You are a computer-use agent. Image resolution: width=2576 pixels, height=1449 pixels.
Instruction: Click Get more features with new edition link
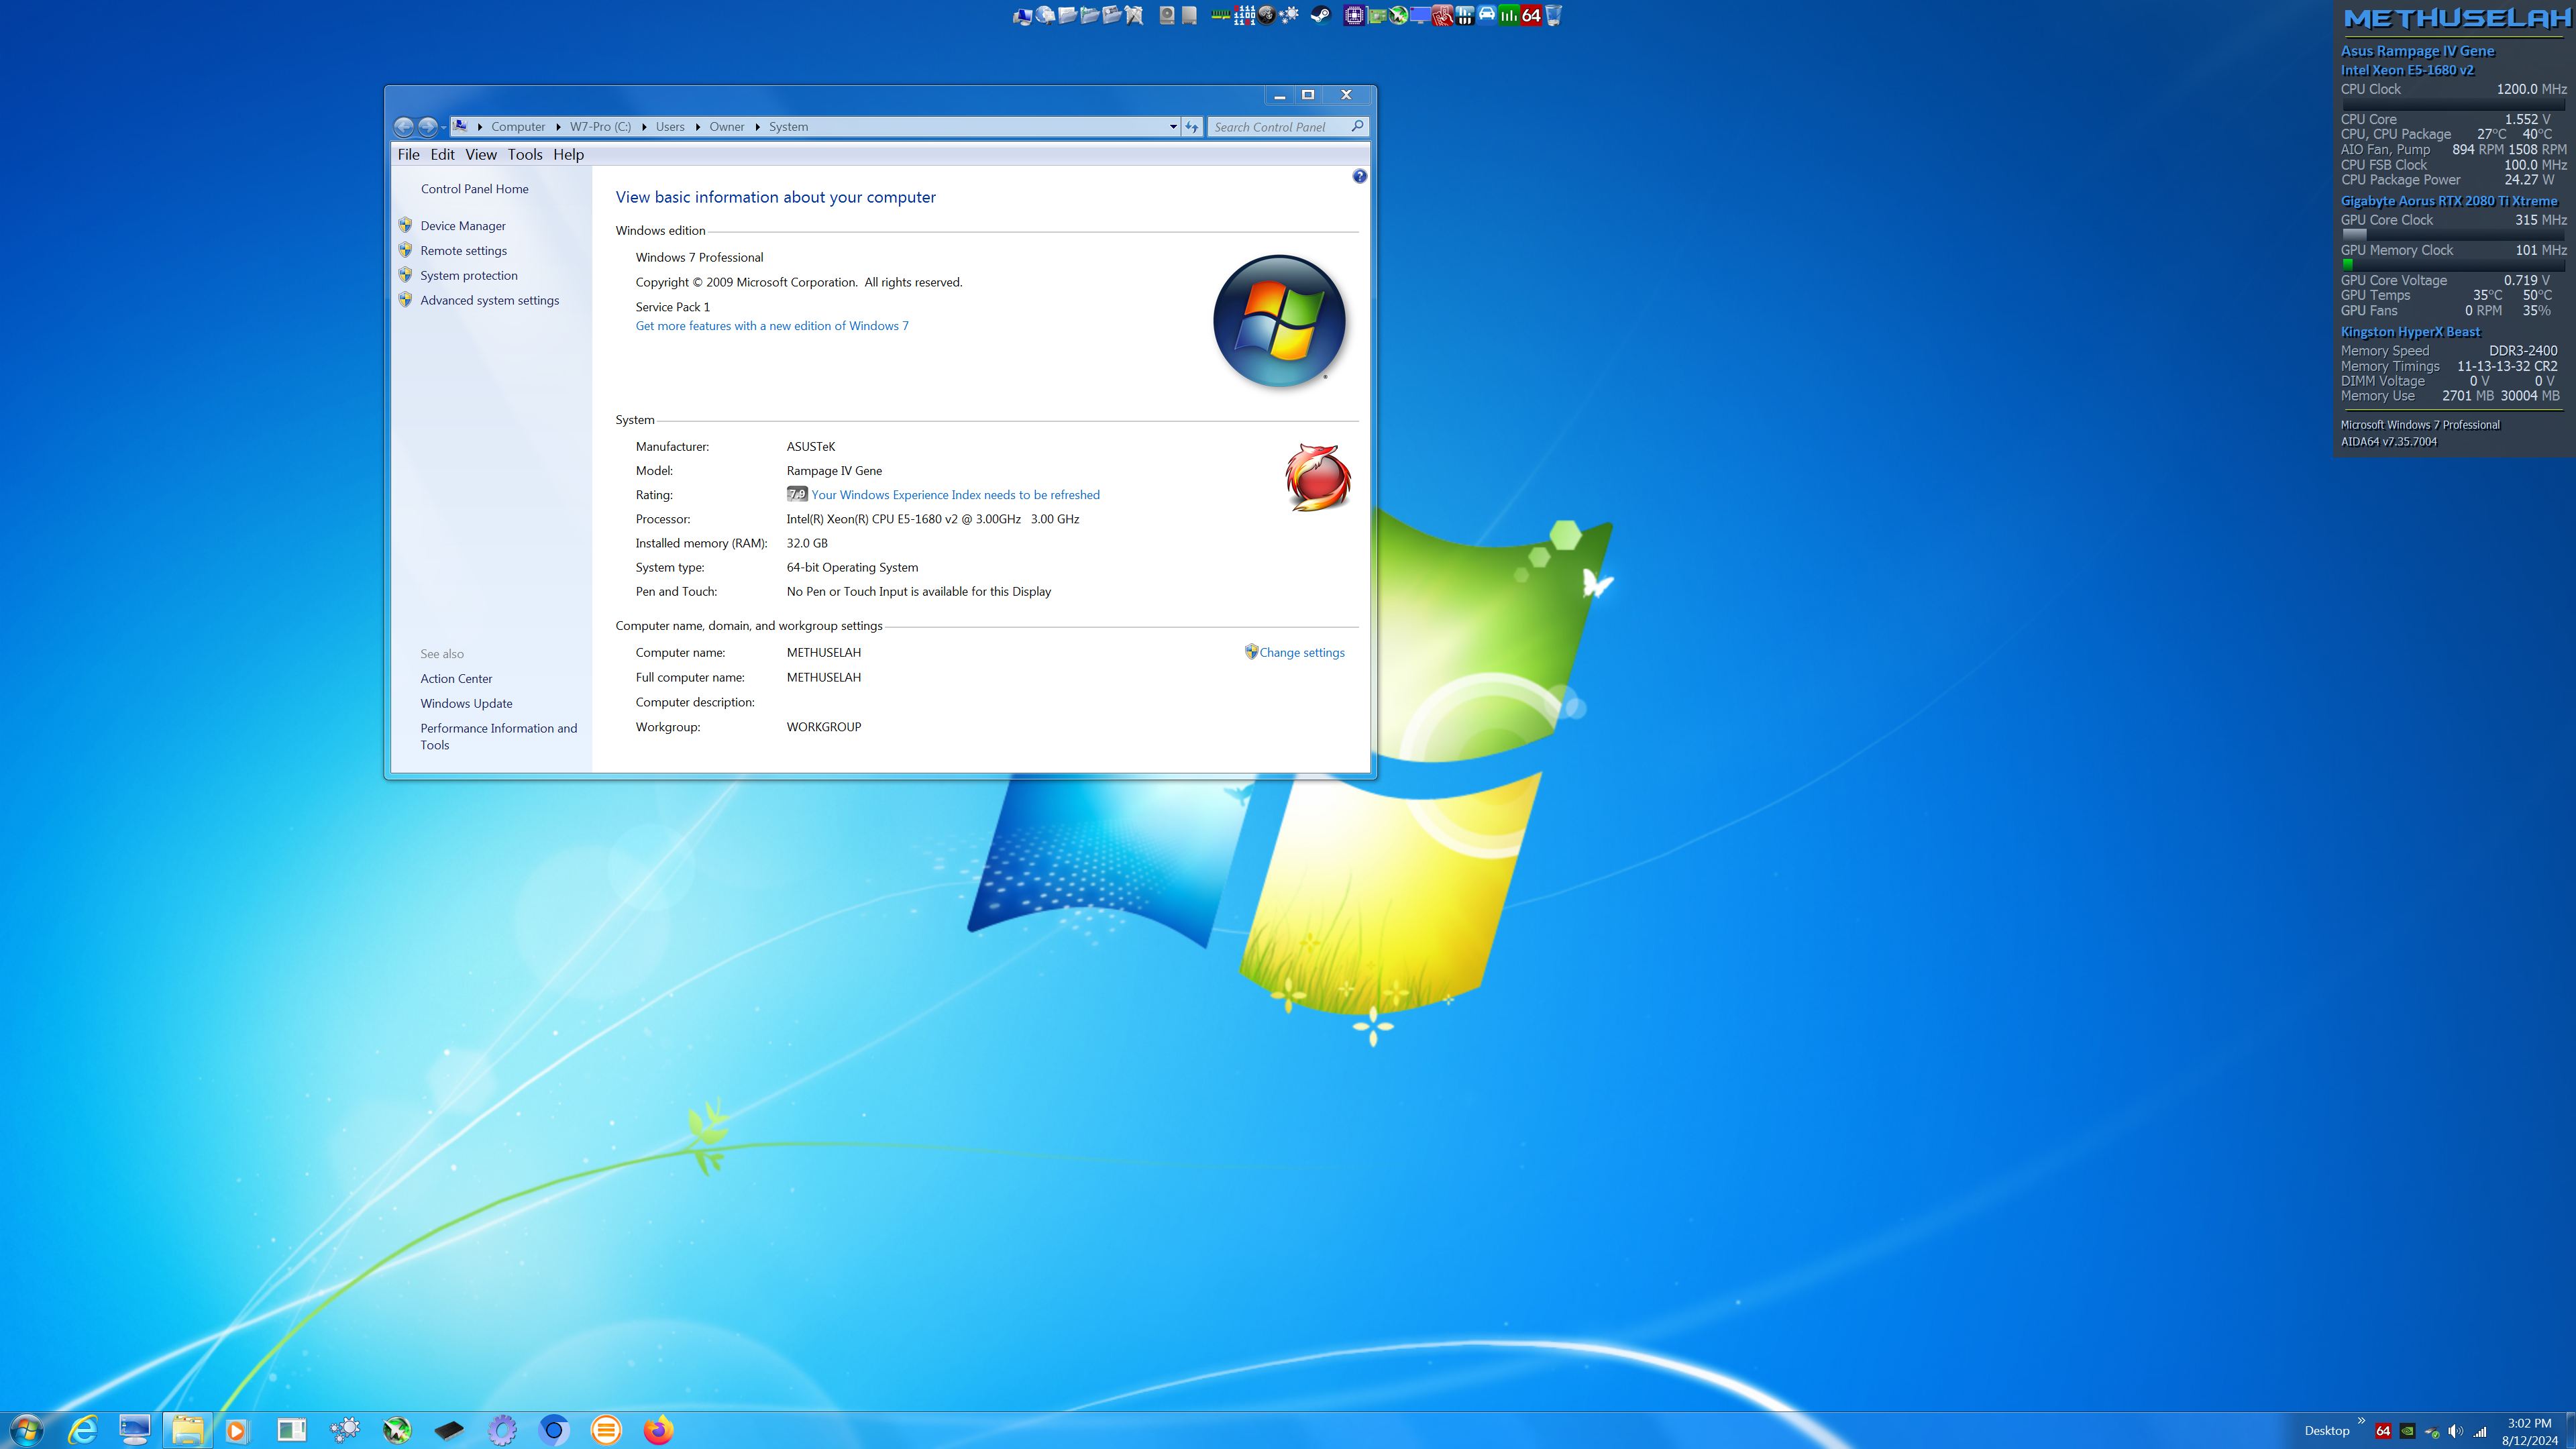pyautogui.click(x=772, y=326)
